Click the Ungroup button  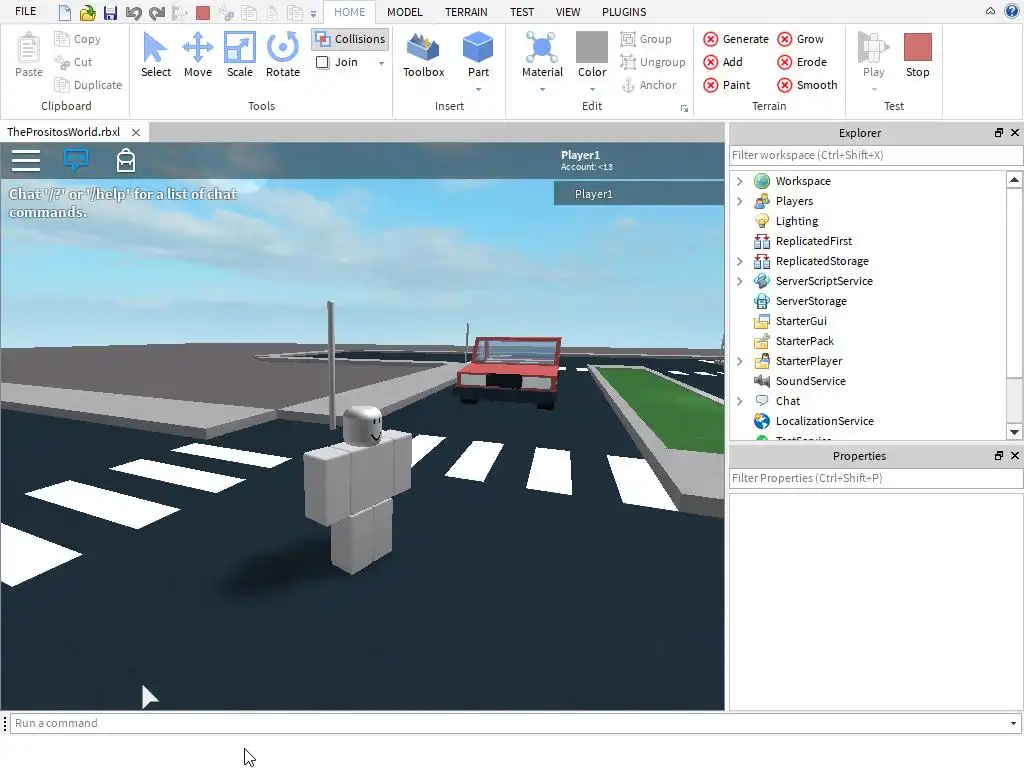[x=652, y=62]
